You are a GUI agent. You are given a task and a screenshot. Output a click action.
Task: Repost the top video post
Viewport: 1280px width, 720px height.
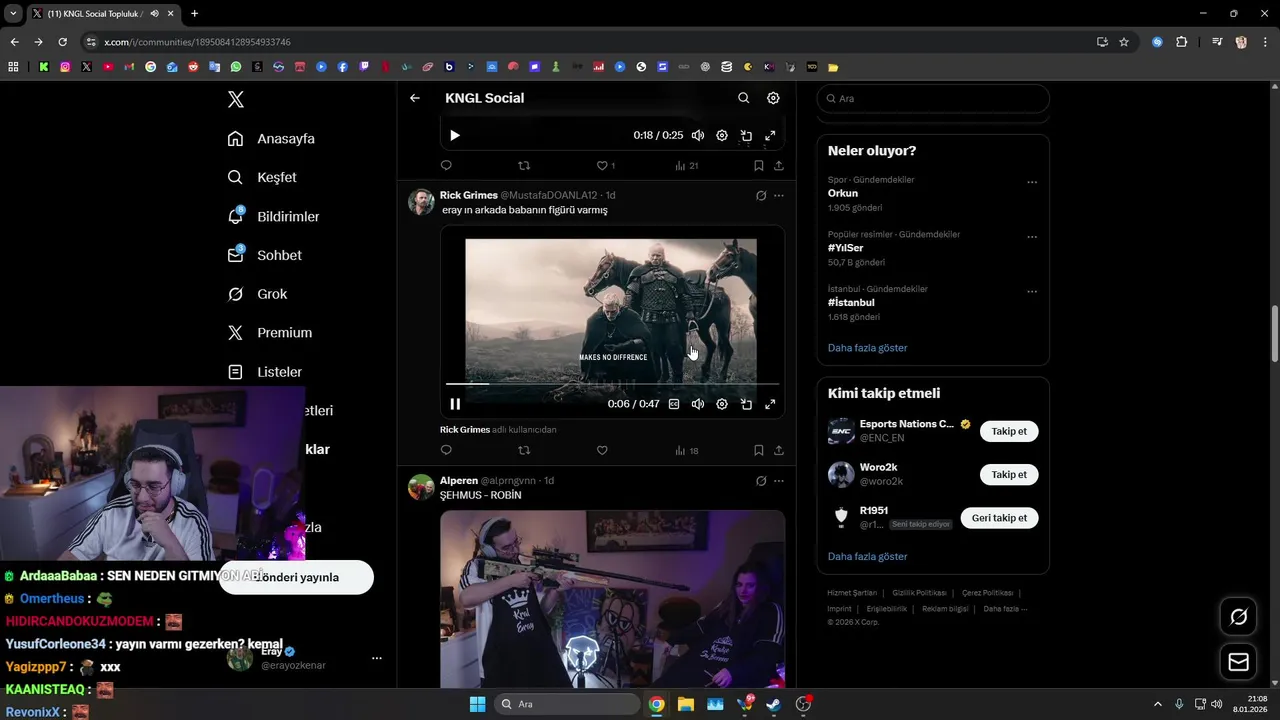click(x=524, y=166)
